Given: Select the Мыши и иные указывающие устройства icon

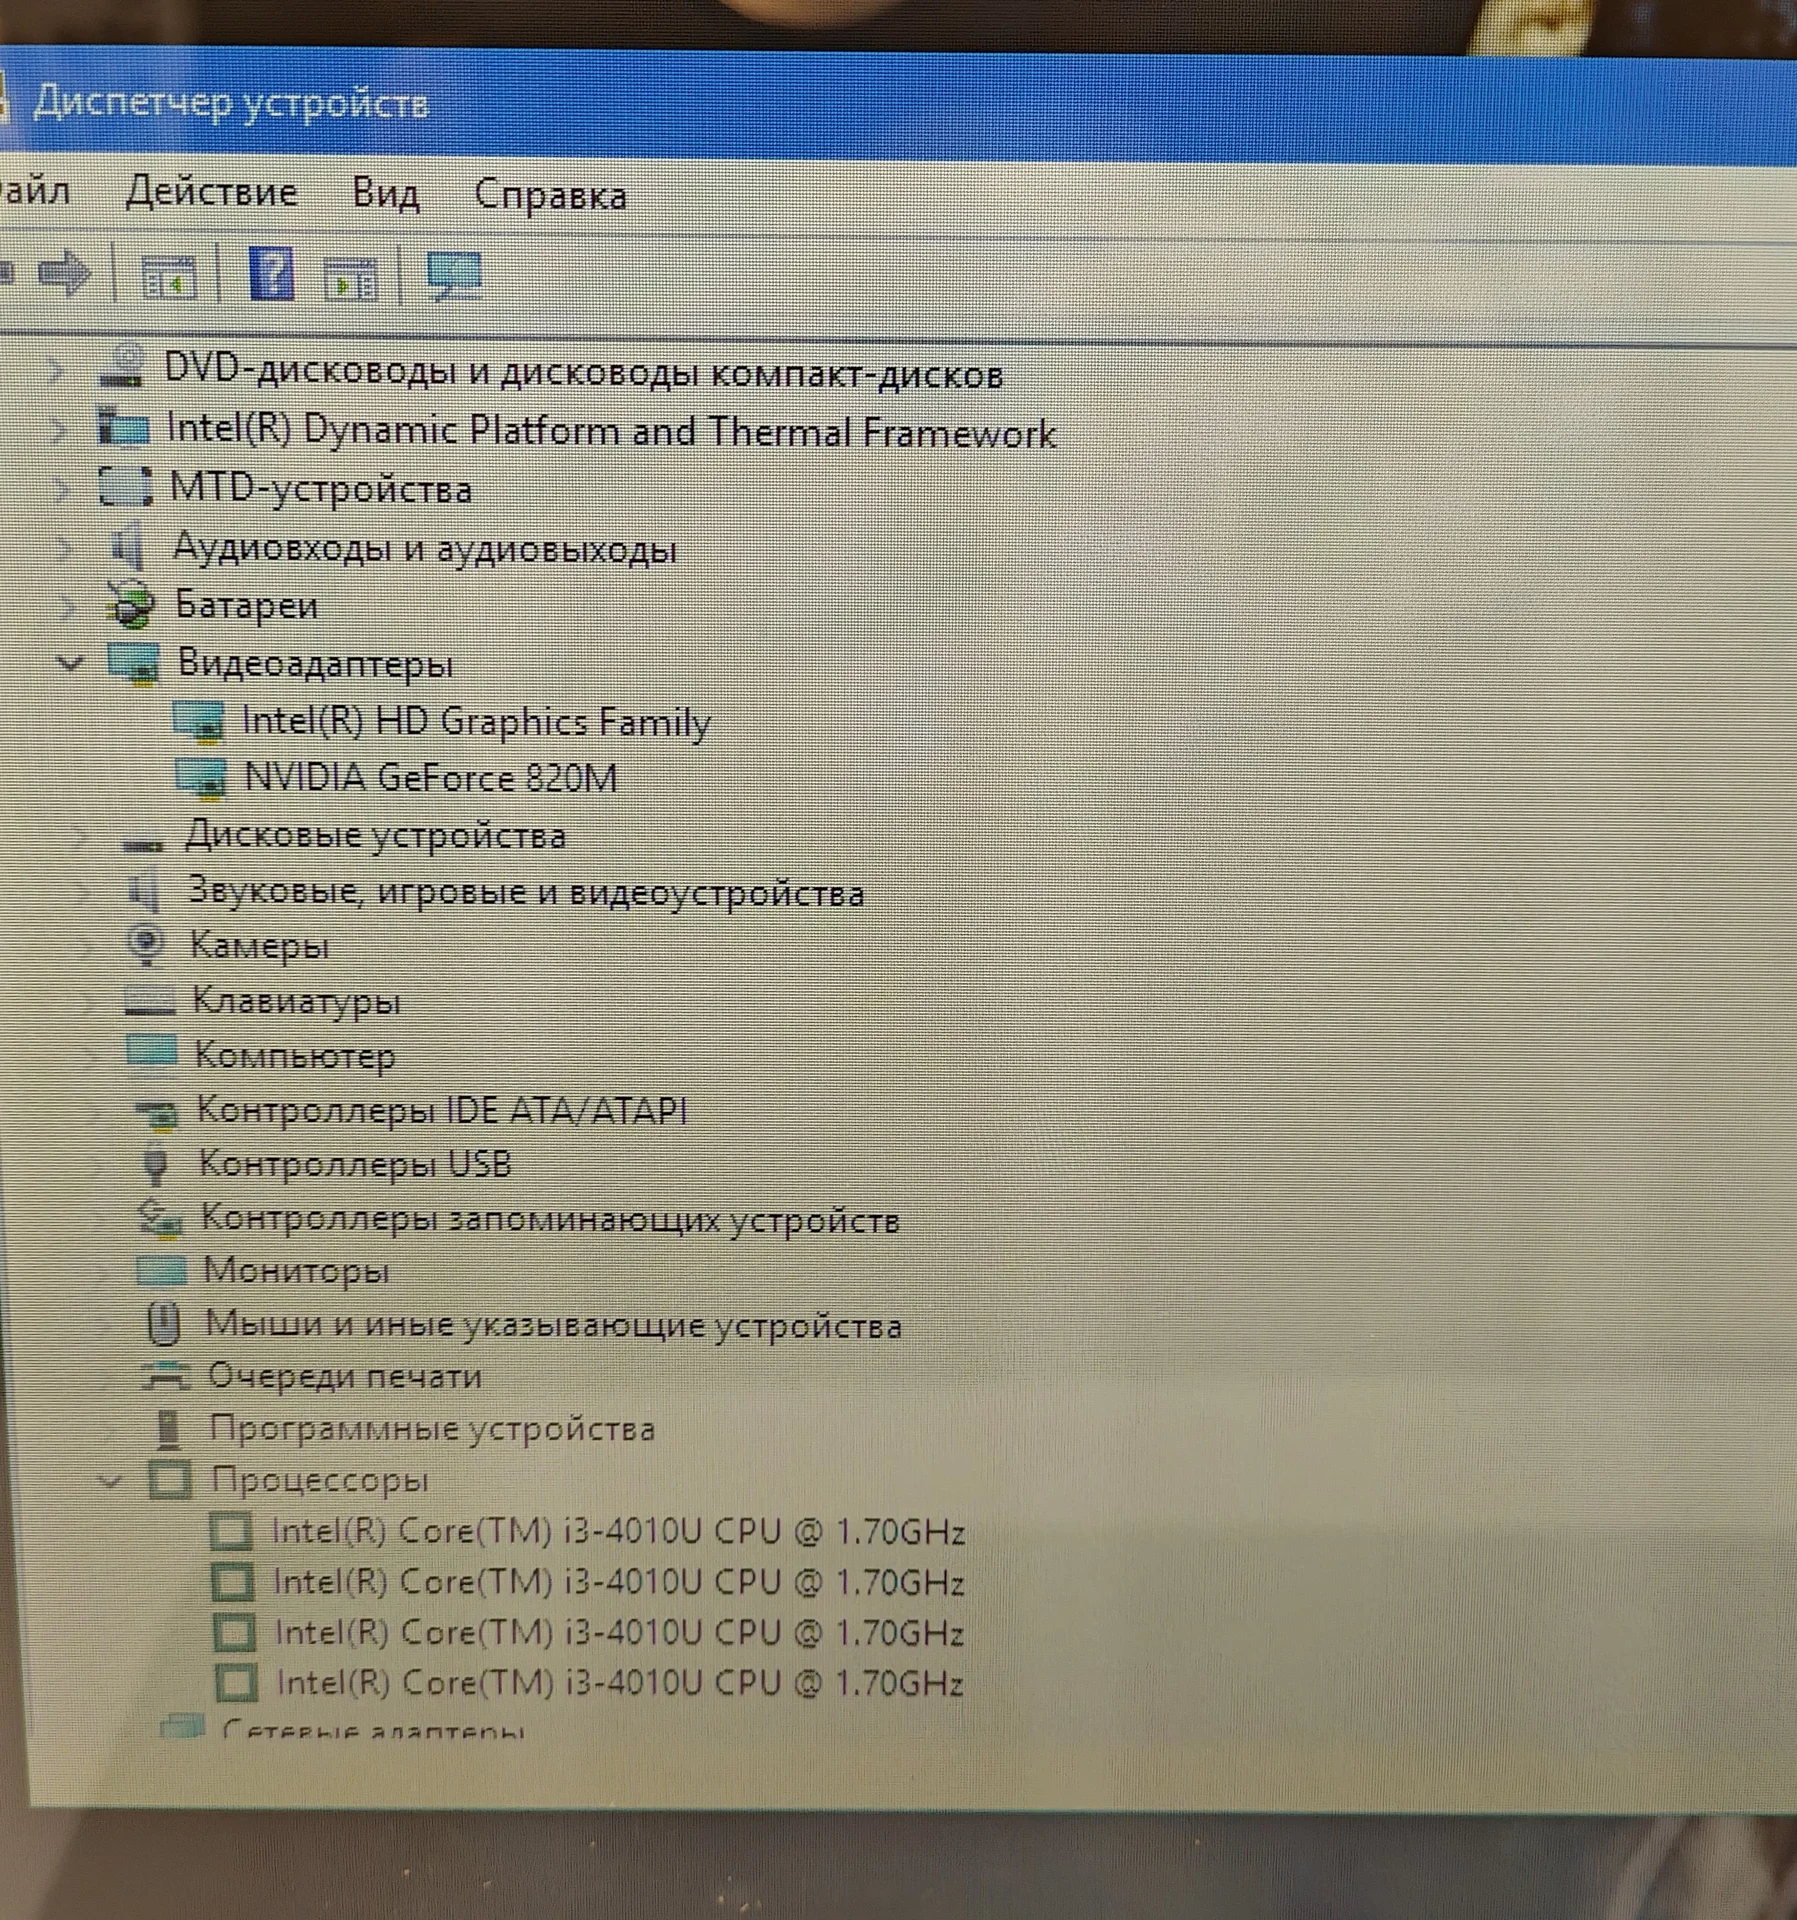Looking at the screenshot, I should coord(163,1324).
